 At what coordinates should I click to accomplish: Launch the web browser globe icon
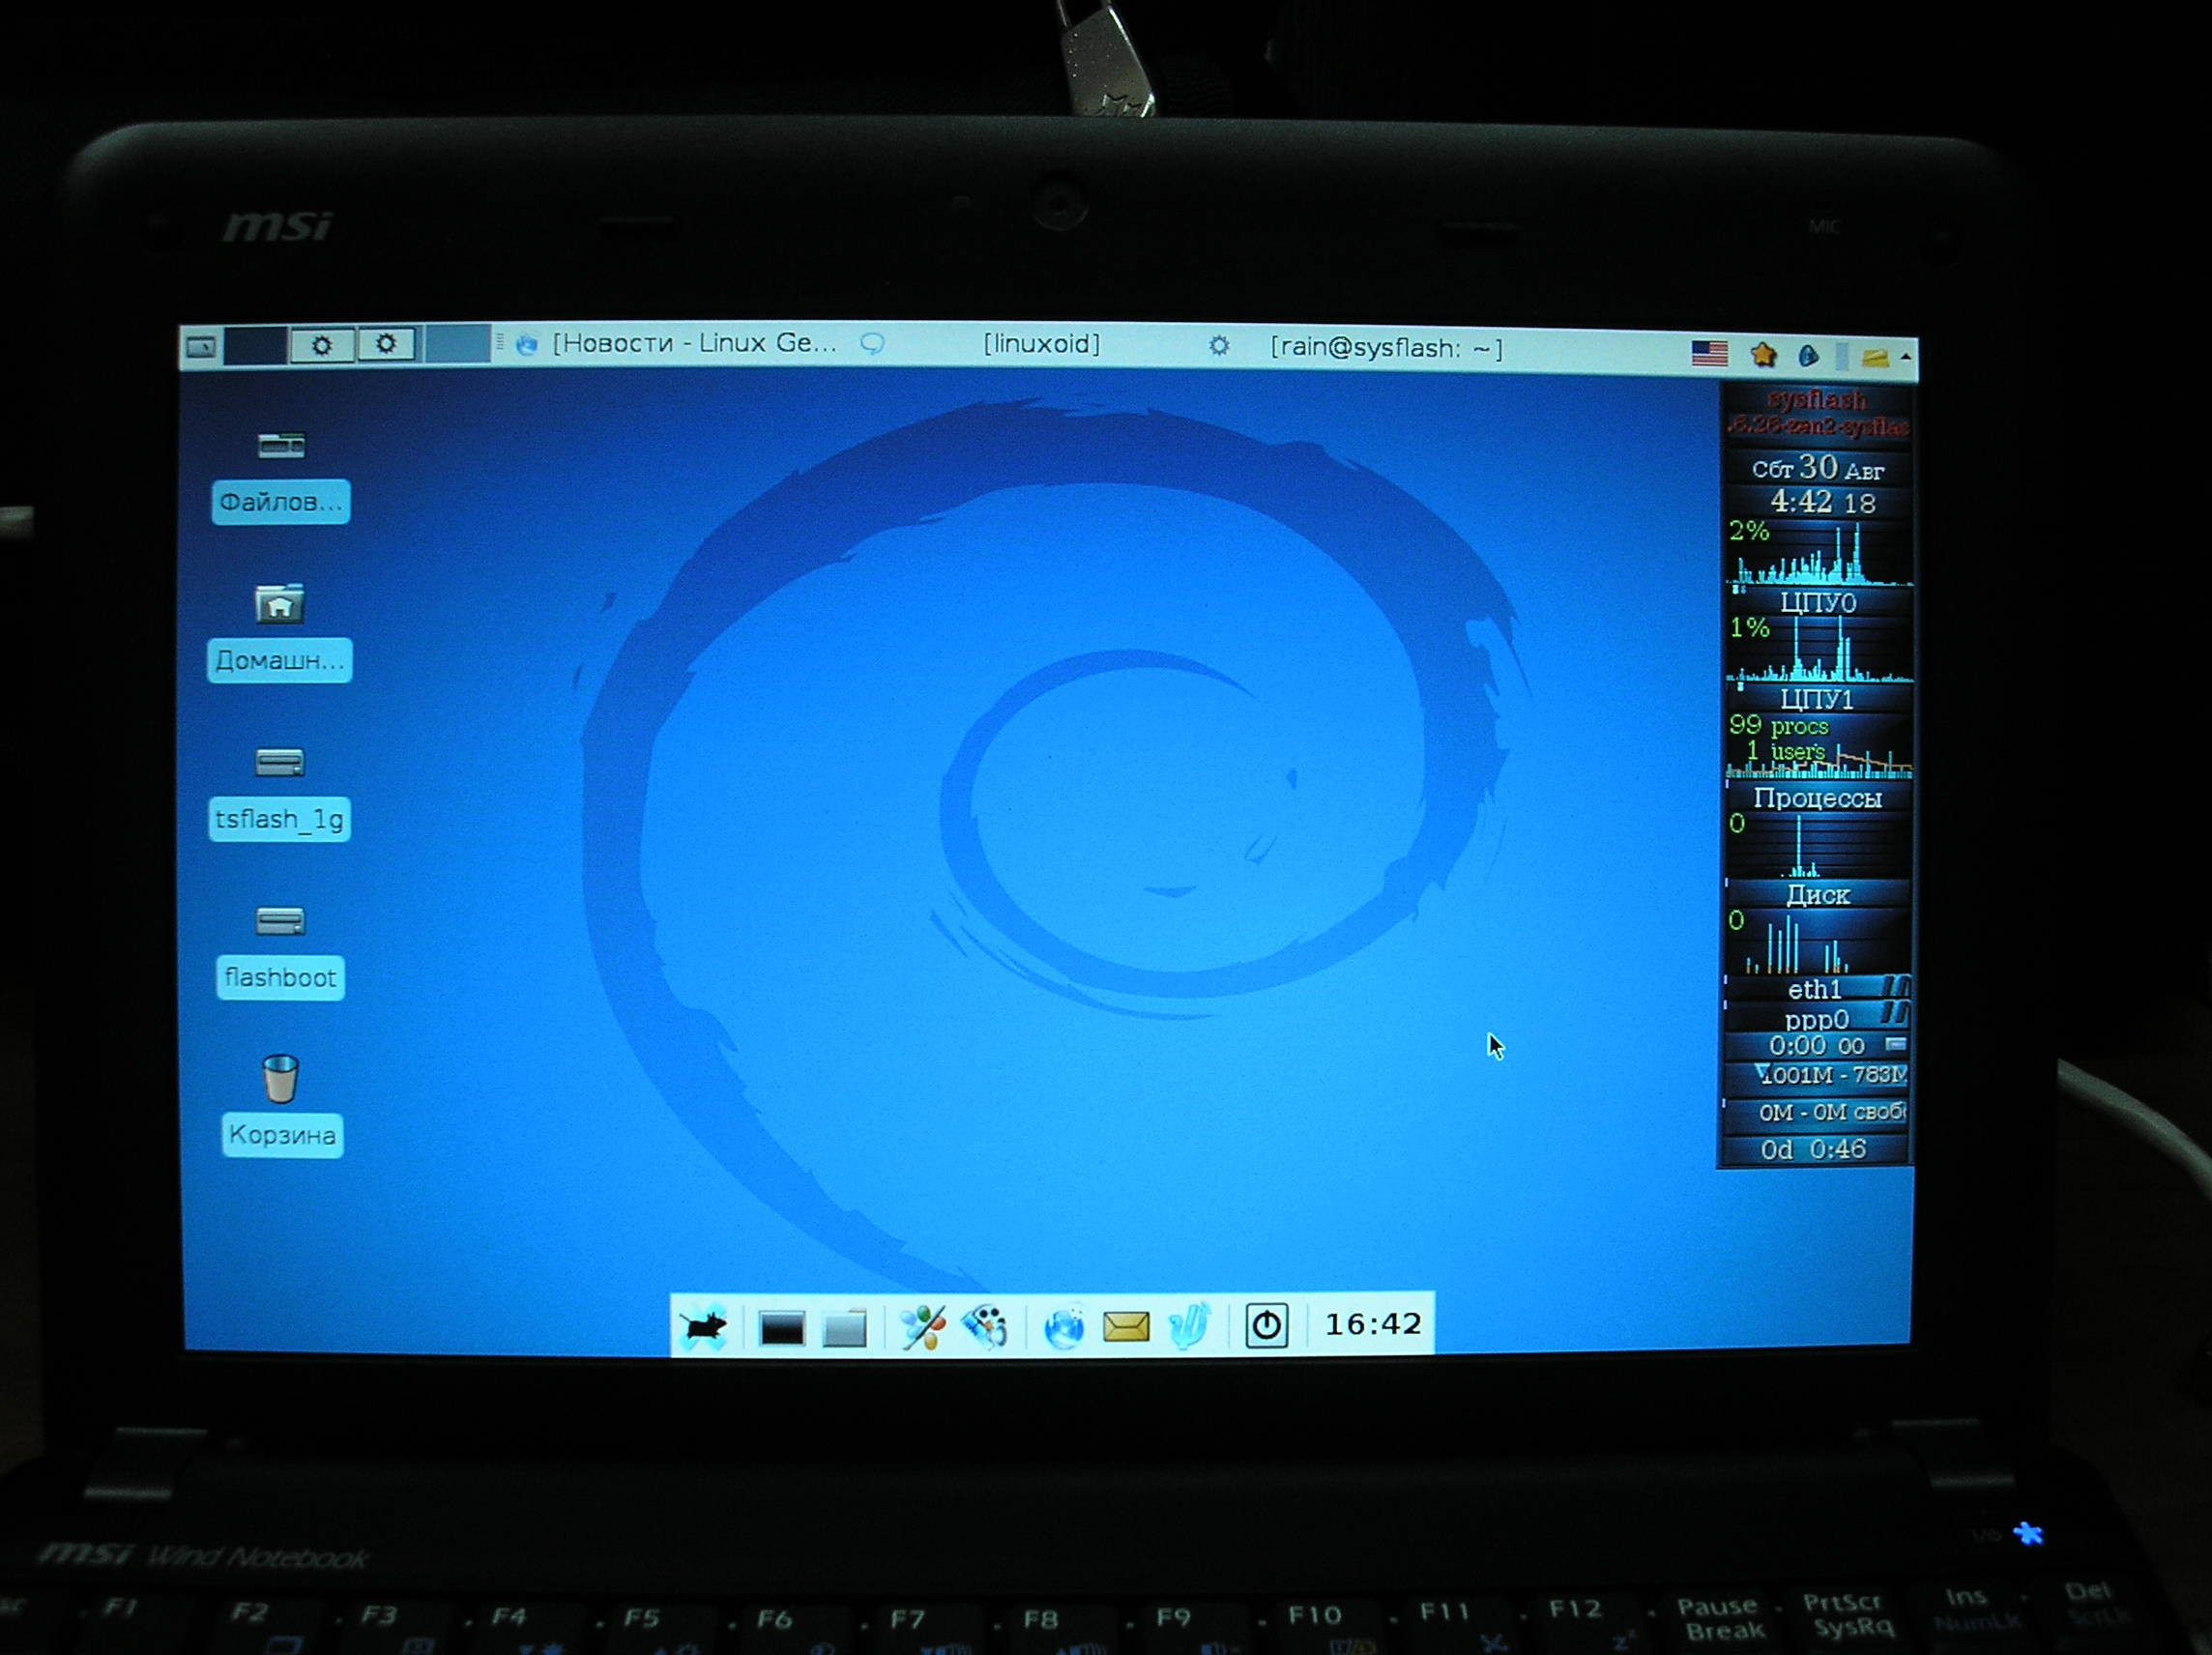(1063, 1328)
